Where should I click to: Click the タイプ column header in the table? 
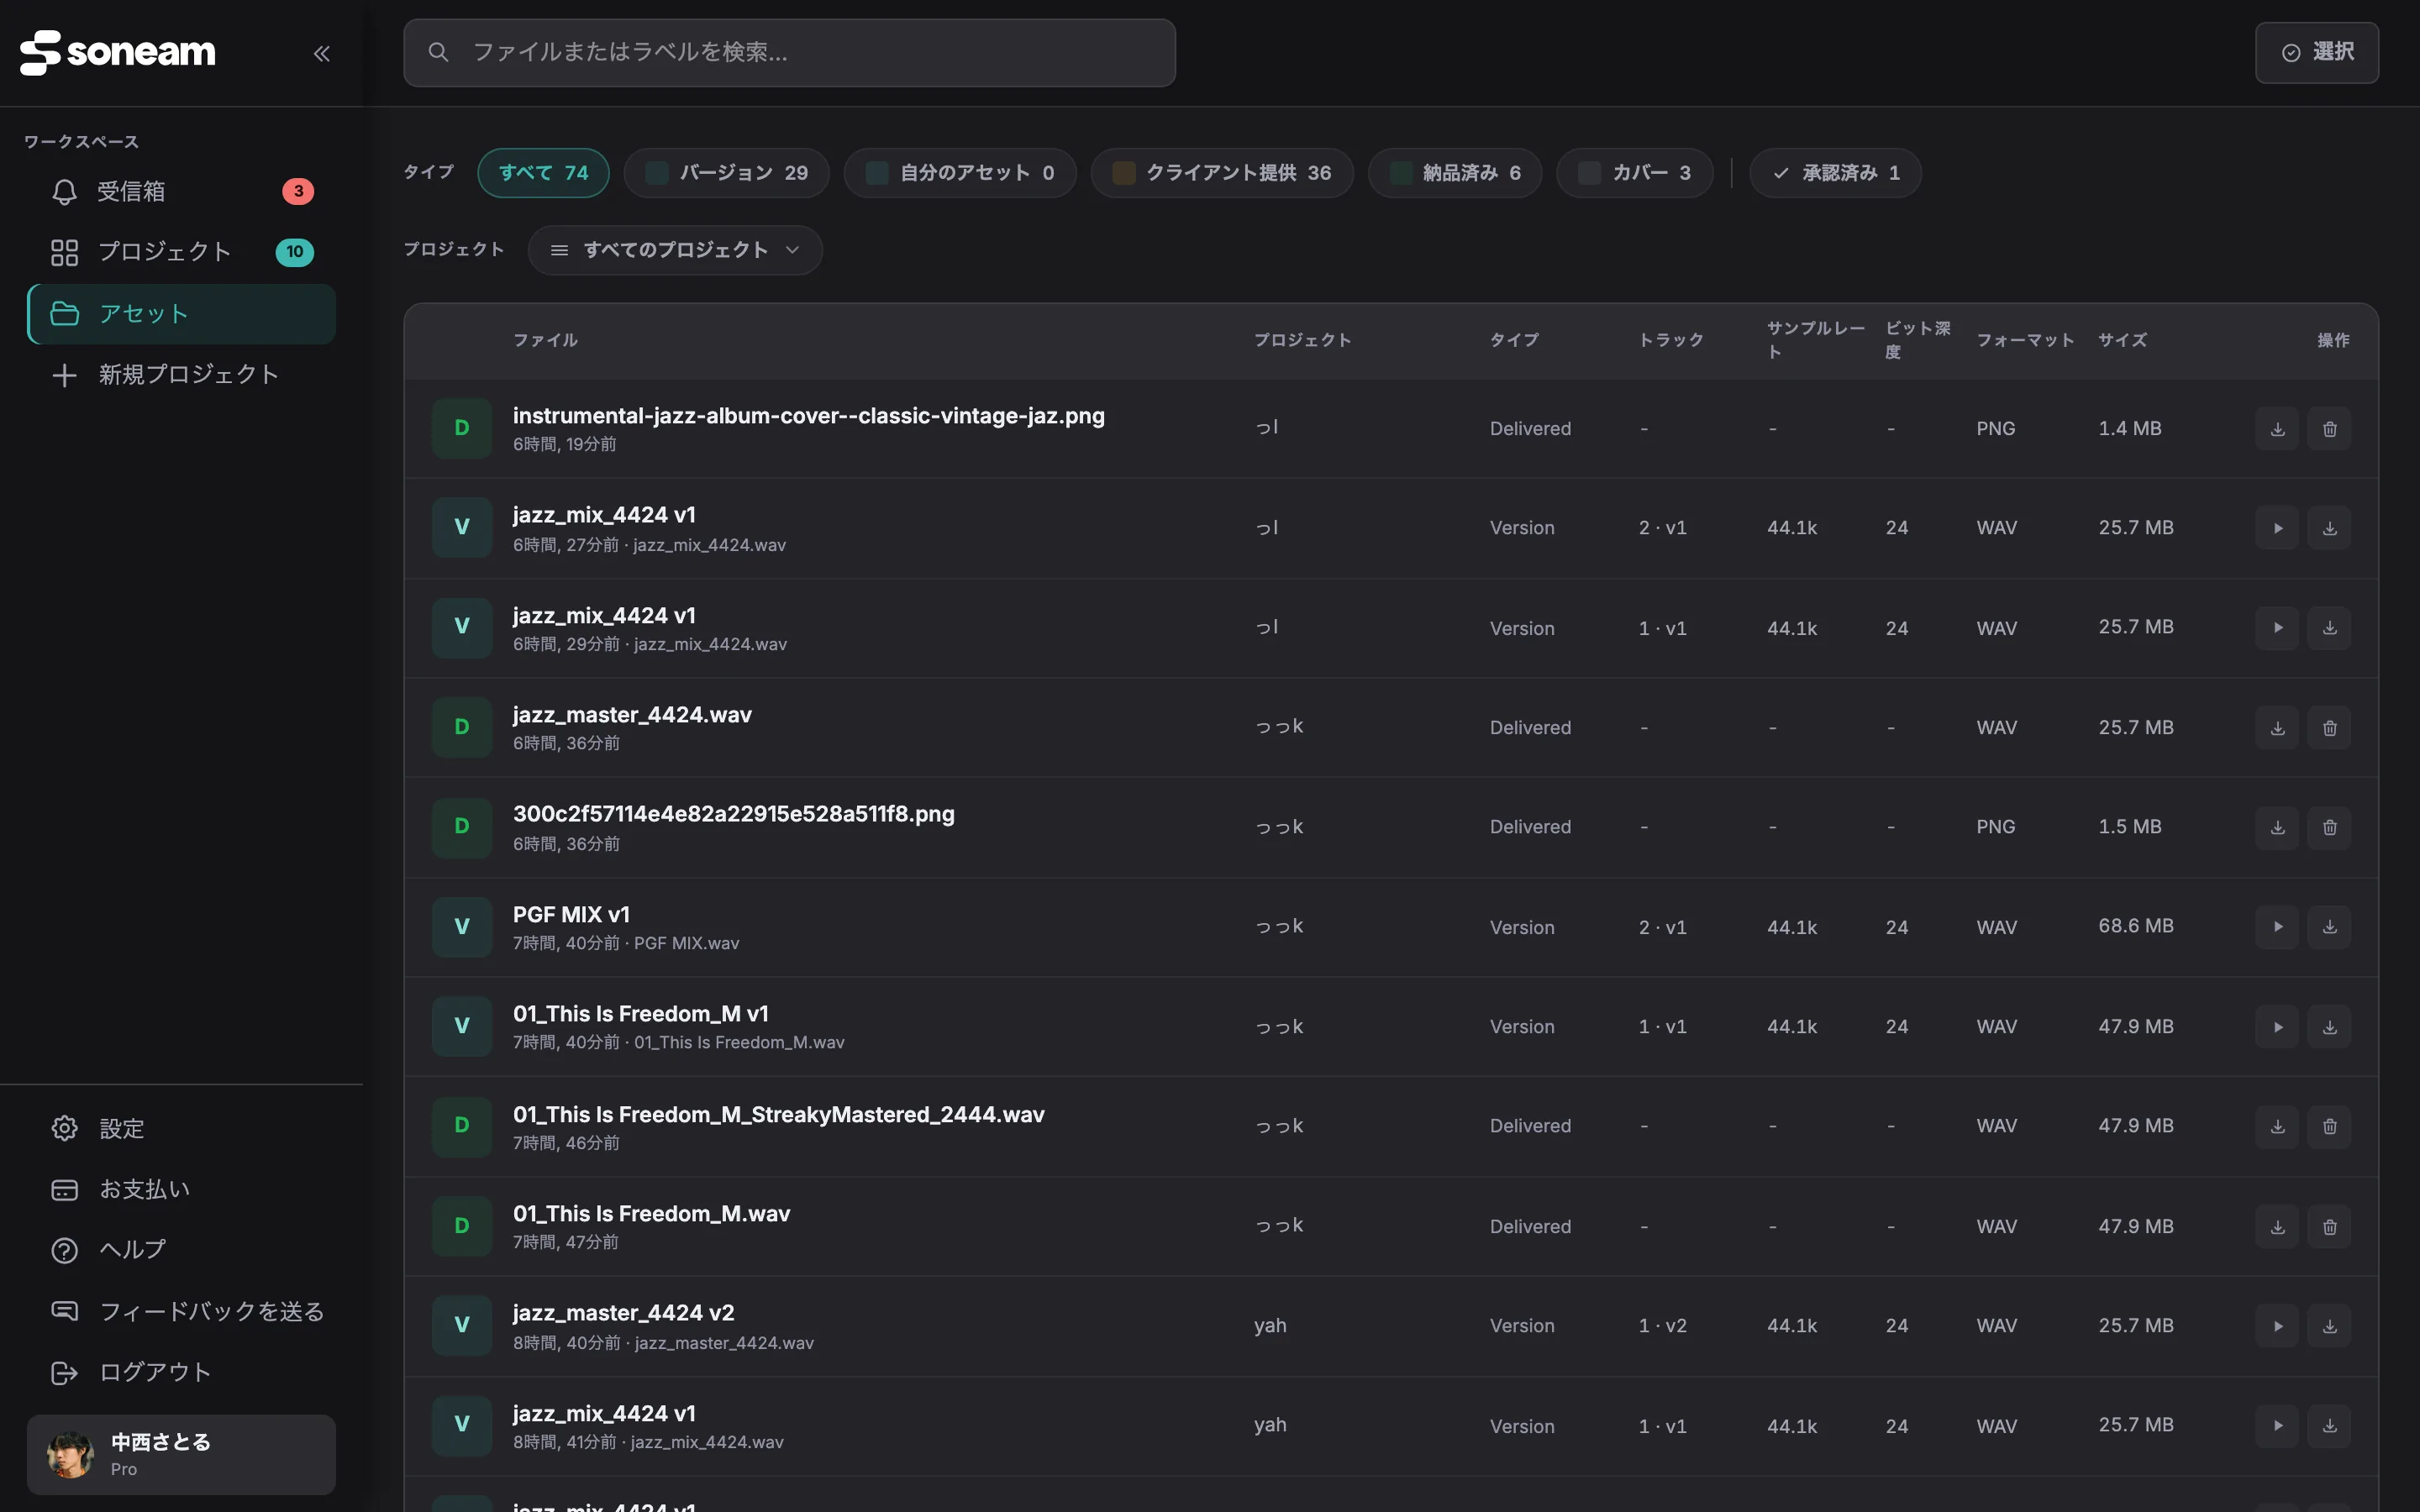[1514, 341]
